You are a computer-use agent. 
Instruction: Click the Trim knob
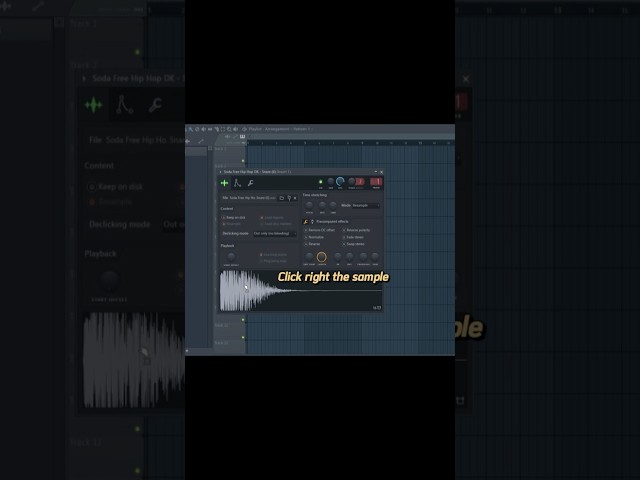375,257
